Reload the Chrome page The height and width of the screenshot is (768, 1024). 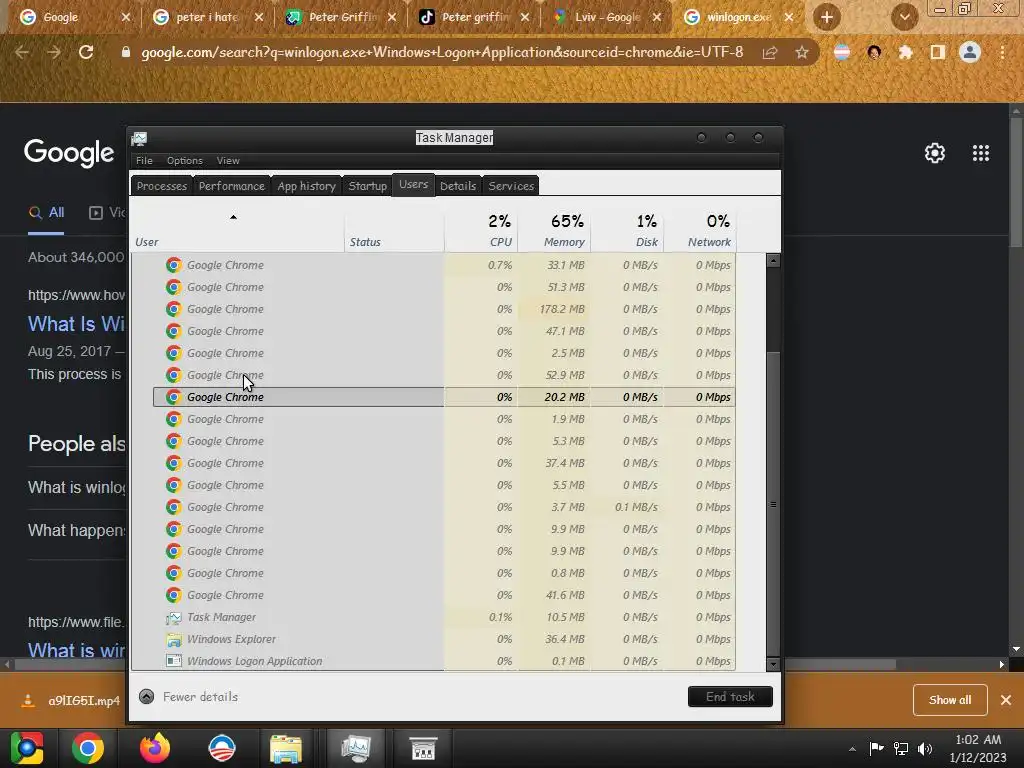[86, 52]
